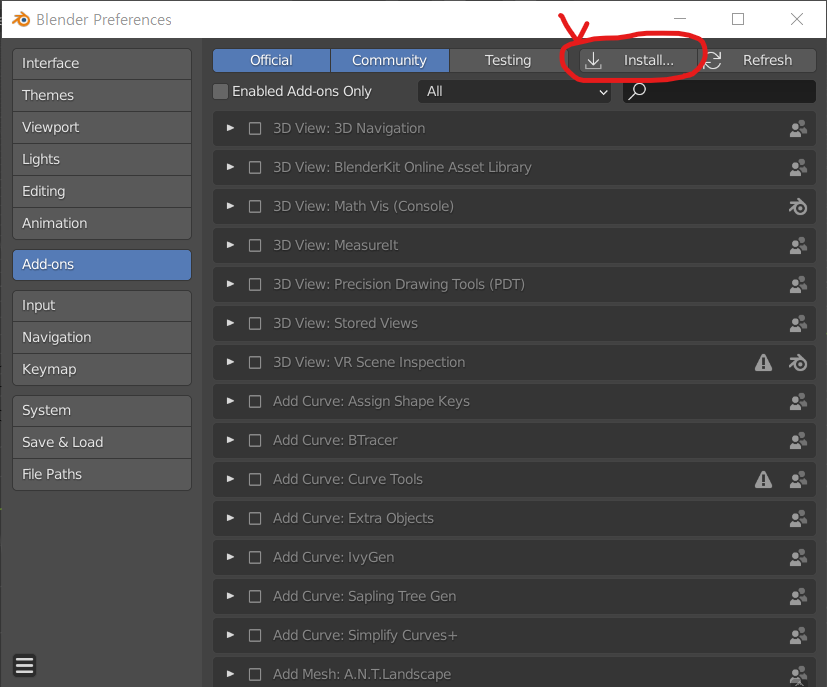Screen dimensions: 827x687
Task: Click the Blender icon on VR Scene Inspection row
Action: coord(798,363)
